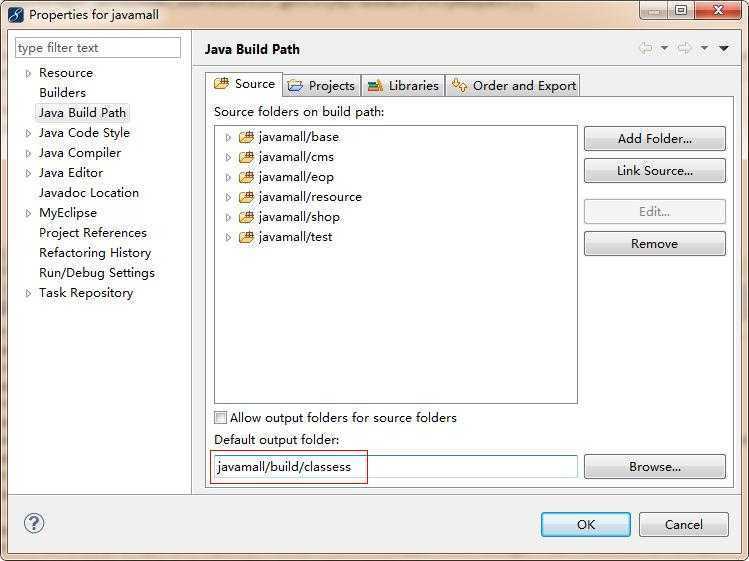Click the forward navigation arrow icon
Screen dimensions: 749x561
click(x=685, y=48)
